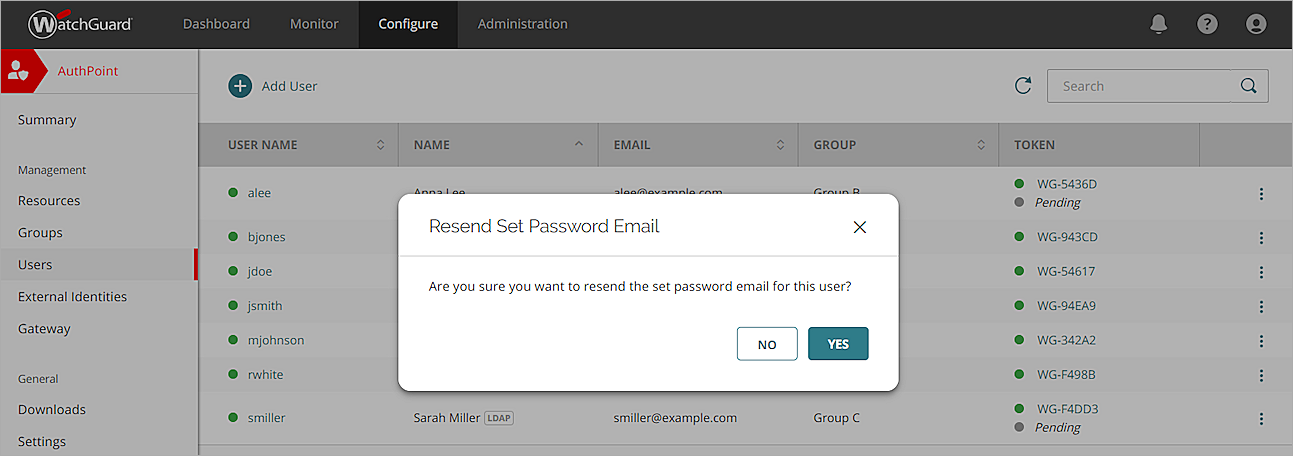
Task: Go to External Identities in sidebar
Action: pyautogui.click(x=72, y=297)
